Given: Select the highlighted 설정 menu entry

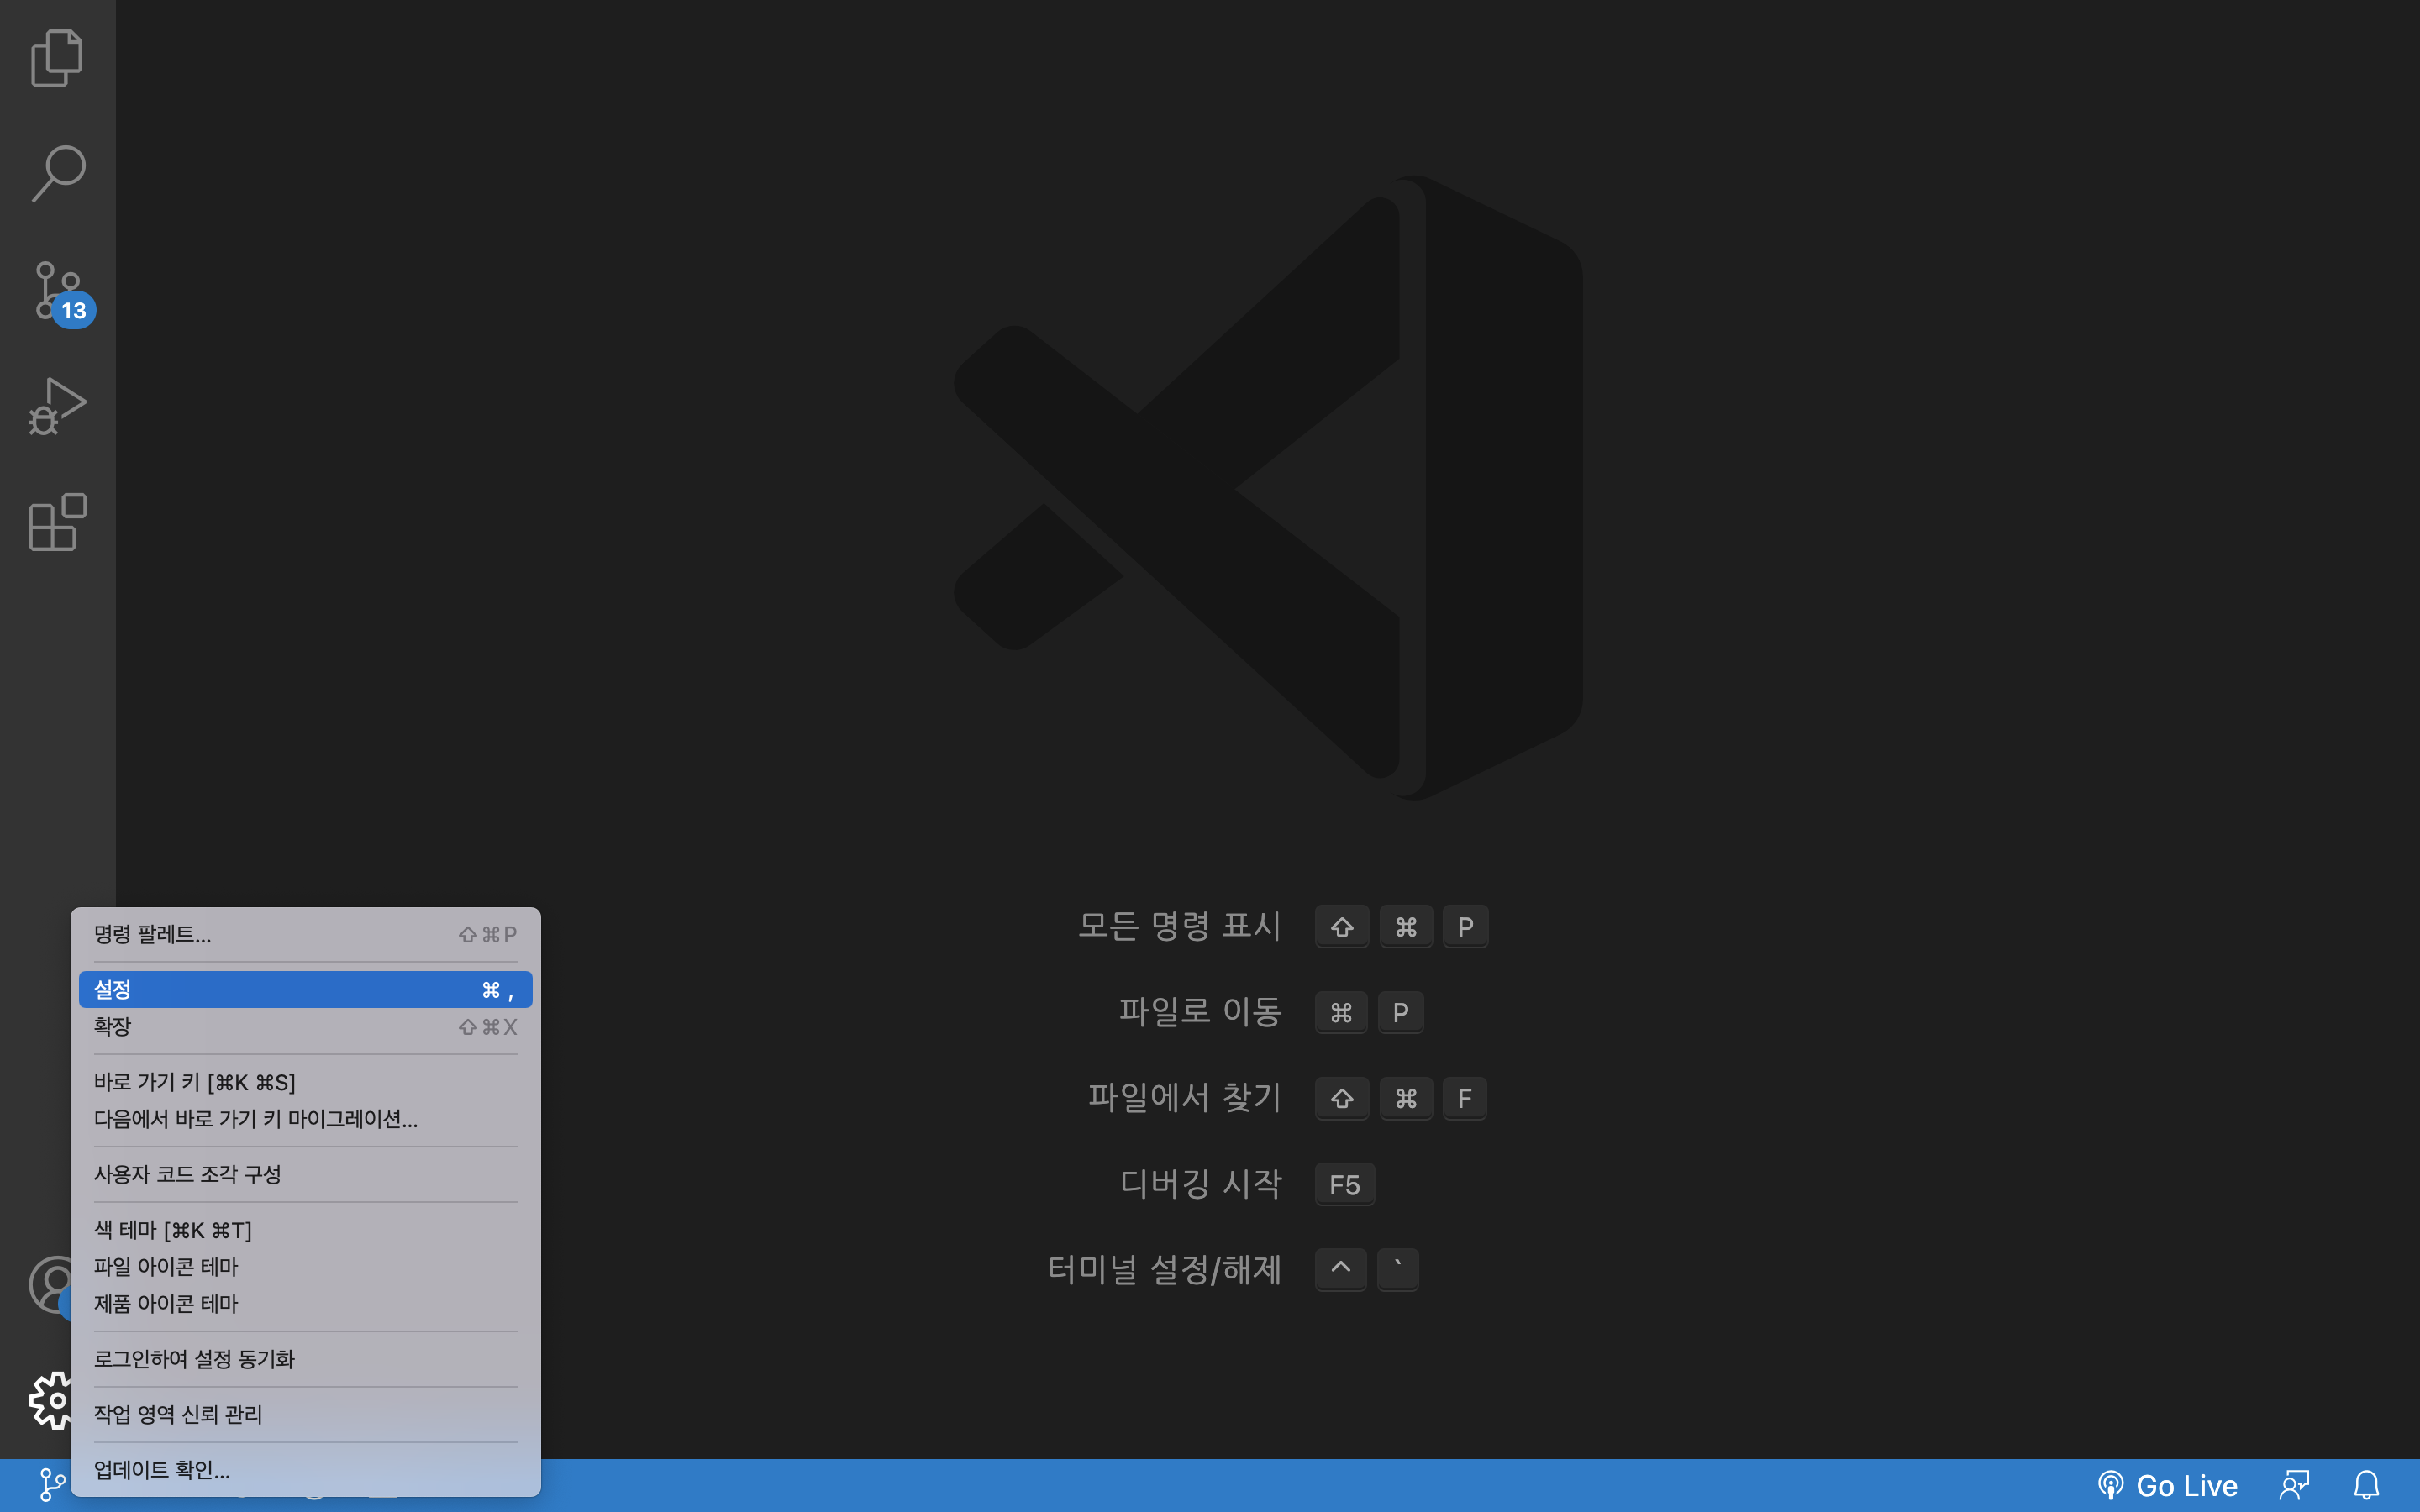Looking at the screenshot, I should tap(304, 989).
